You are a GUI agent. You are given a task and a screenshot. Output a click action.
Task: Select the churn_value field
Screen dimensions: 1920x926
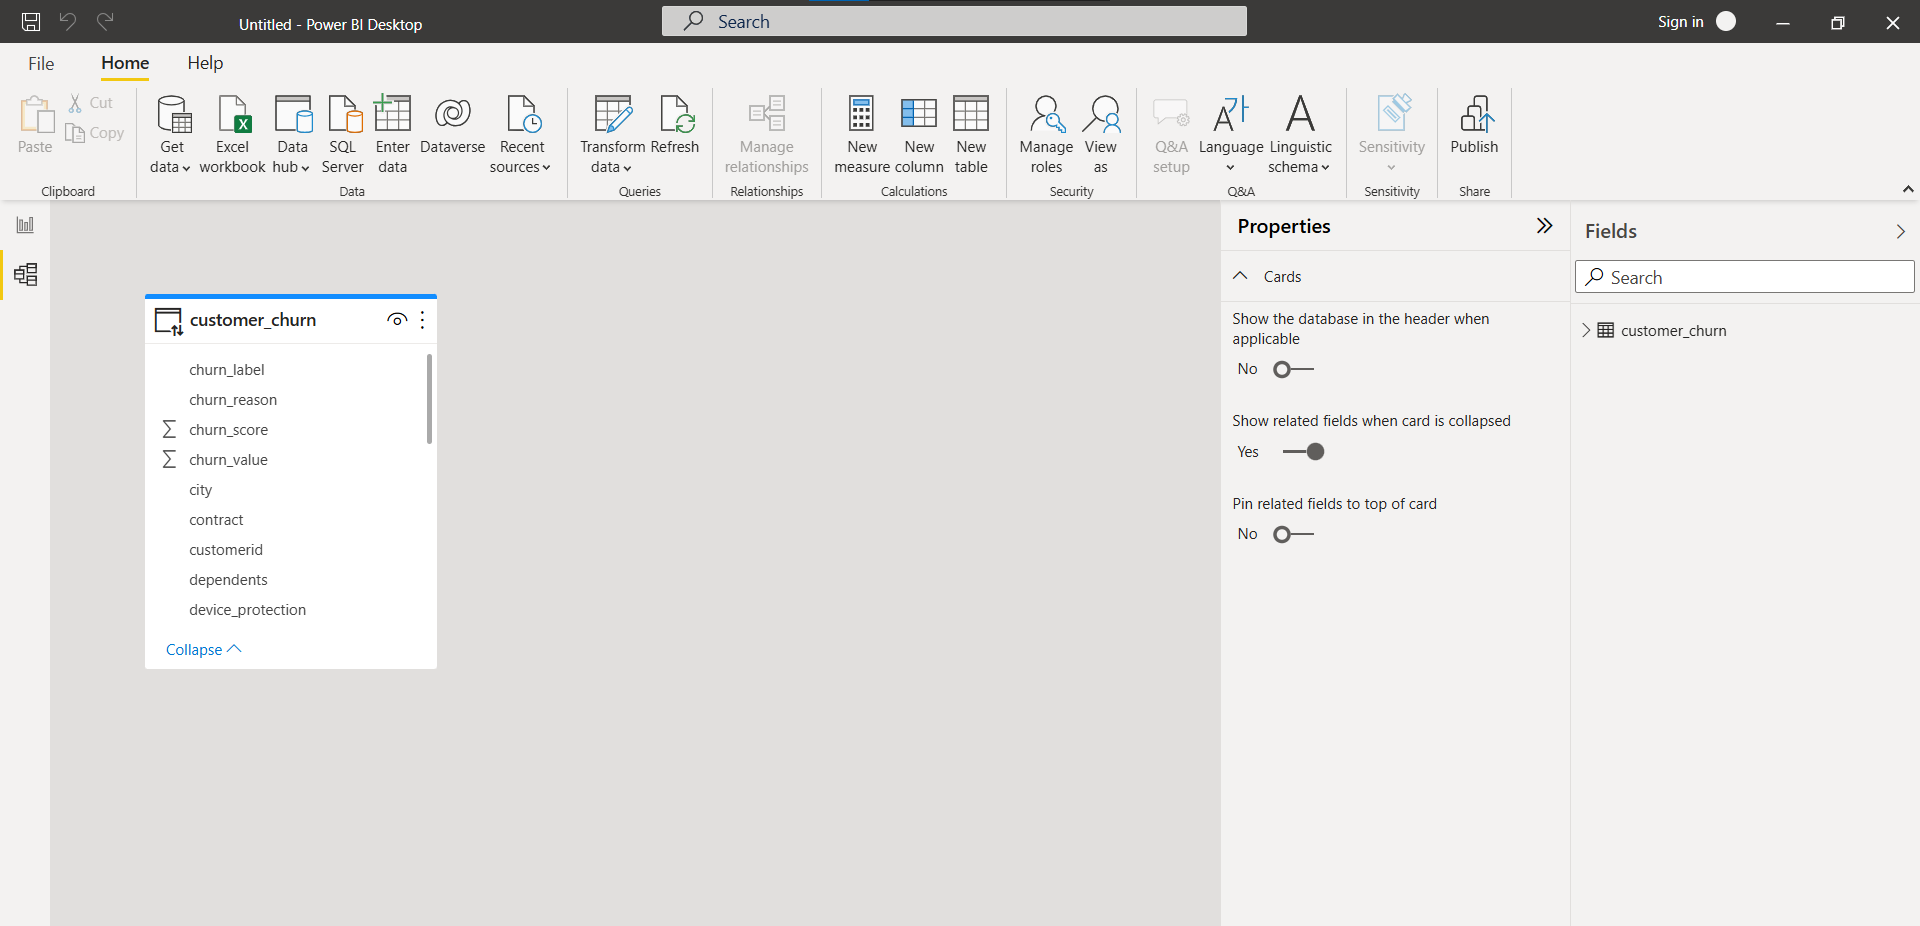[228, 460]
